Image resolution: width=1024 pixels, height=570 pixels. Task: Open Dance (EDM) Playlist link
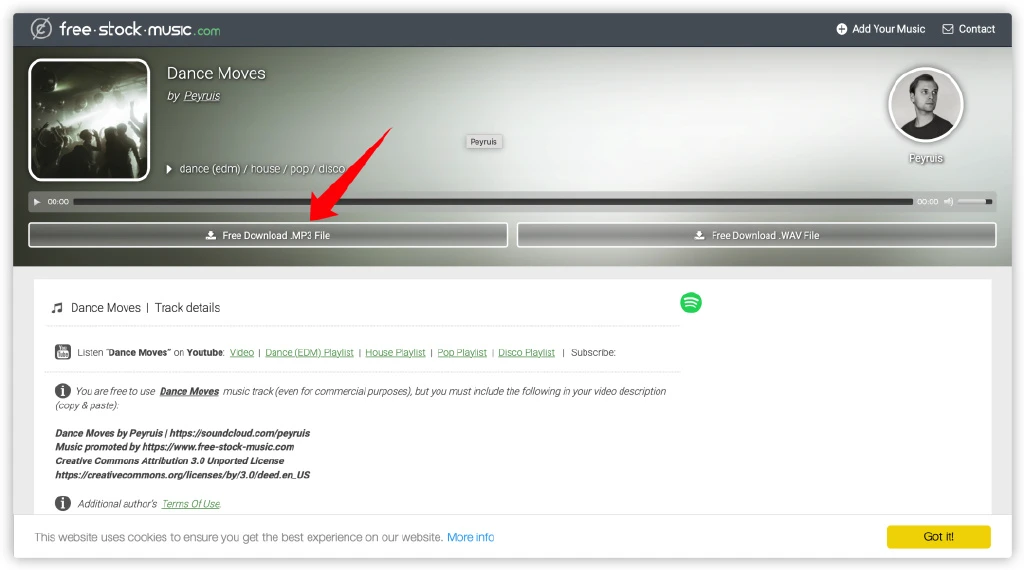point(309,353)
